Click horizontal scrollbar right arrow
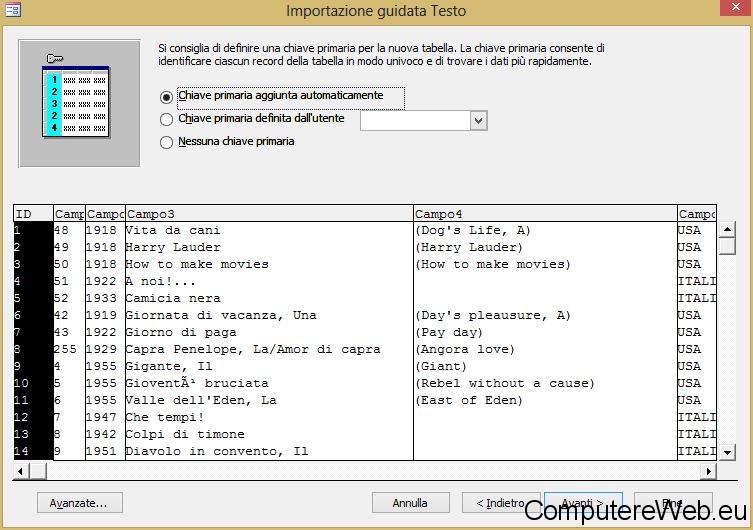 click(708, 471)
